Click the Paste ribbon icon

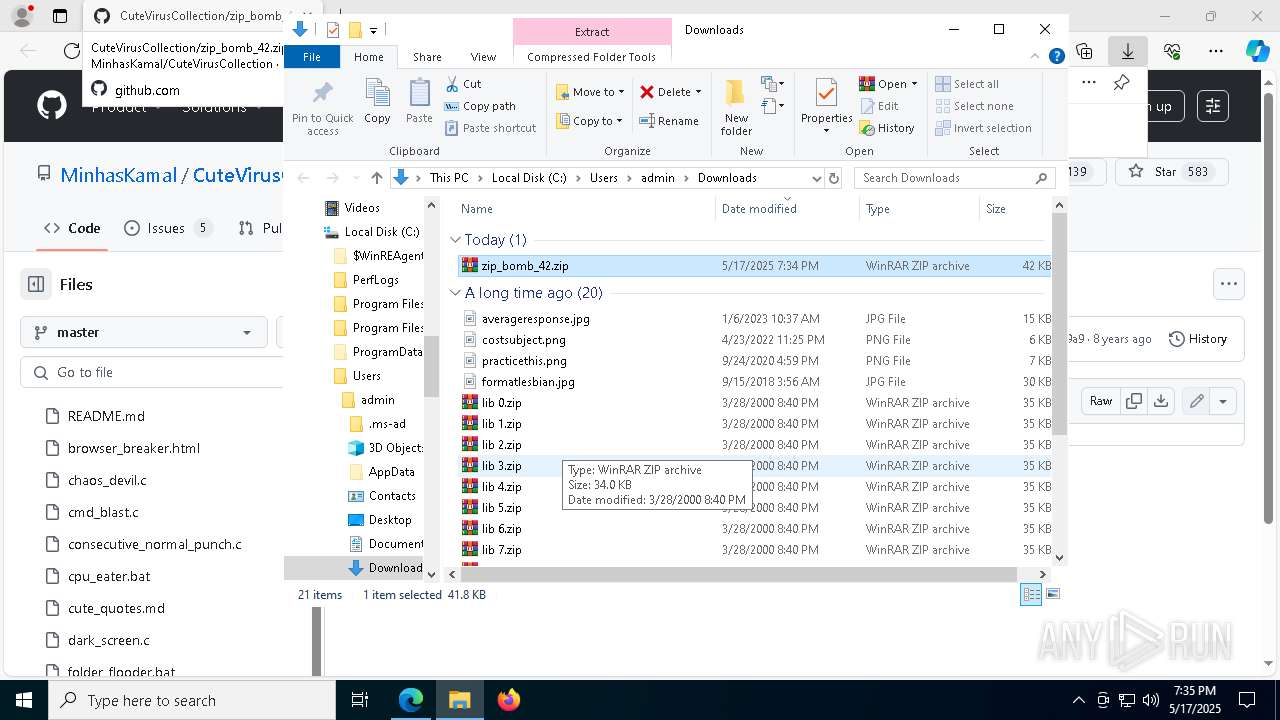419,101
